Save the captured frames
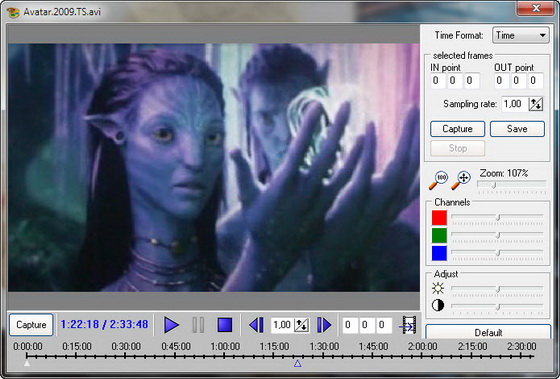 click(517, 129)
